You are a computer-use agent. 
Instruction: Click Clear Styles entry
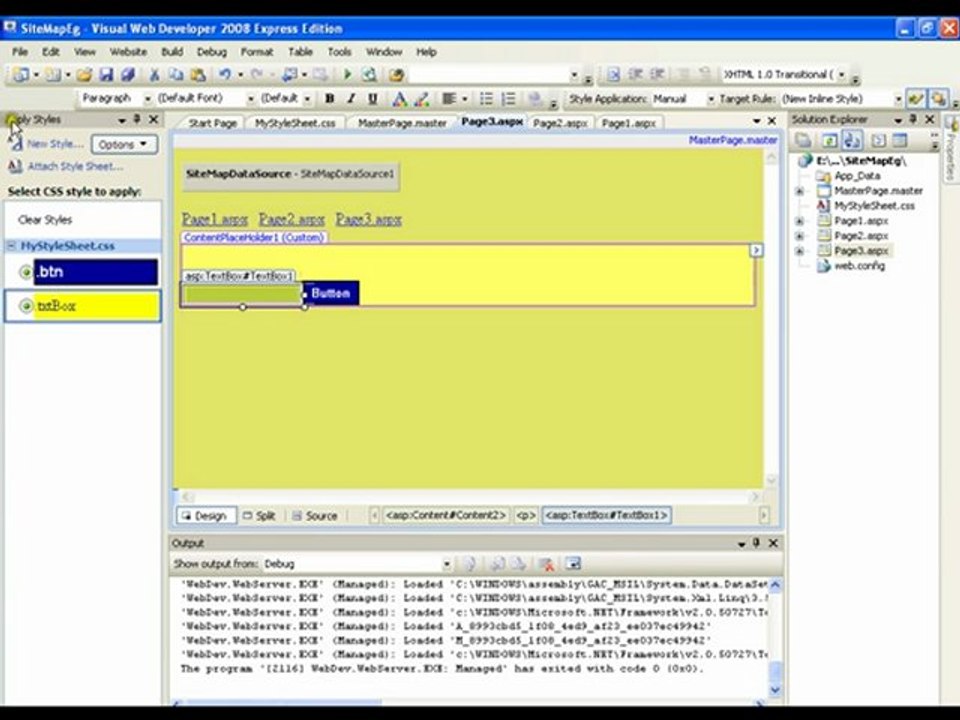(x=45, y=220)
